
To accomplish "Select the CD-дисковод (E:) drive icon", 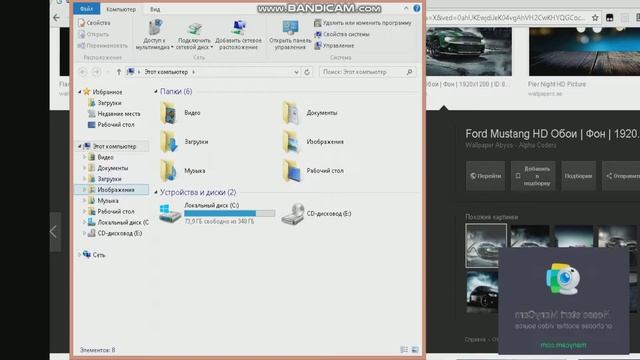I will pos(293,214).
